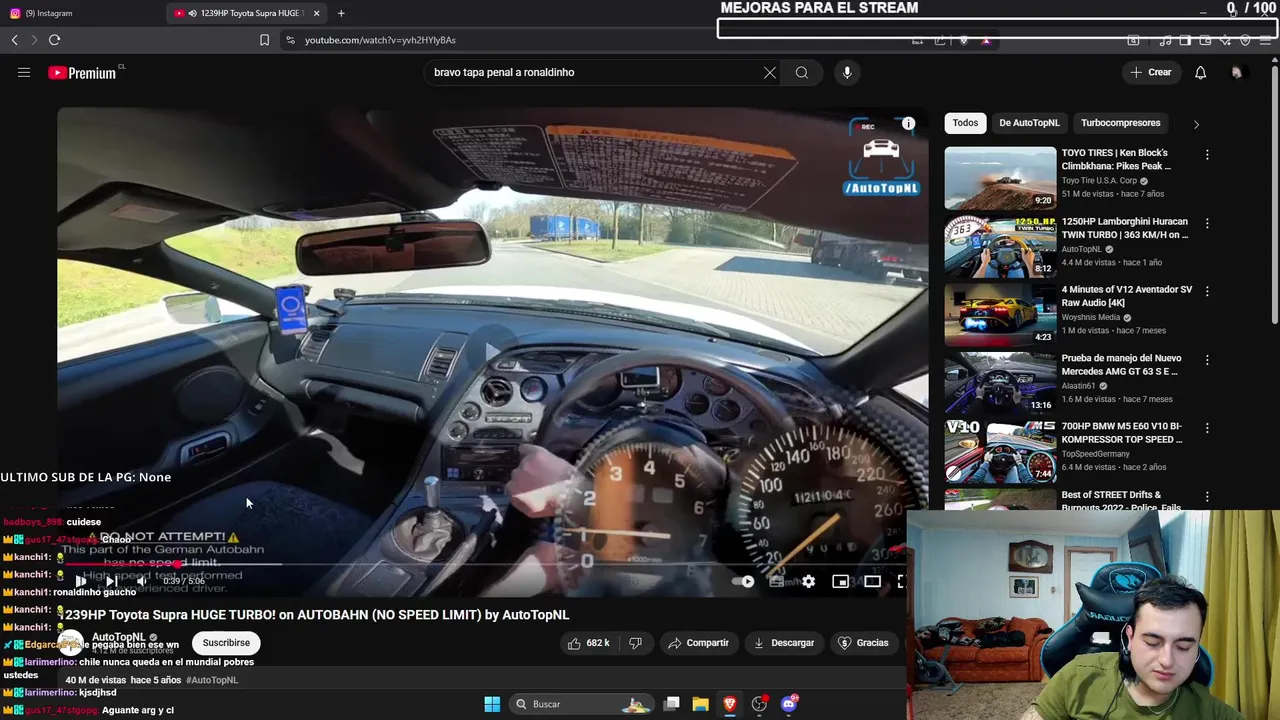Viewport: 1280px width, 720px height.
Task: Skip to the next video
Action: 111,581
